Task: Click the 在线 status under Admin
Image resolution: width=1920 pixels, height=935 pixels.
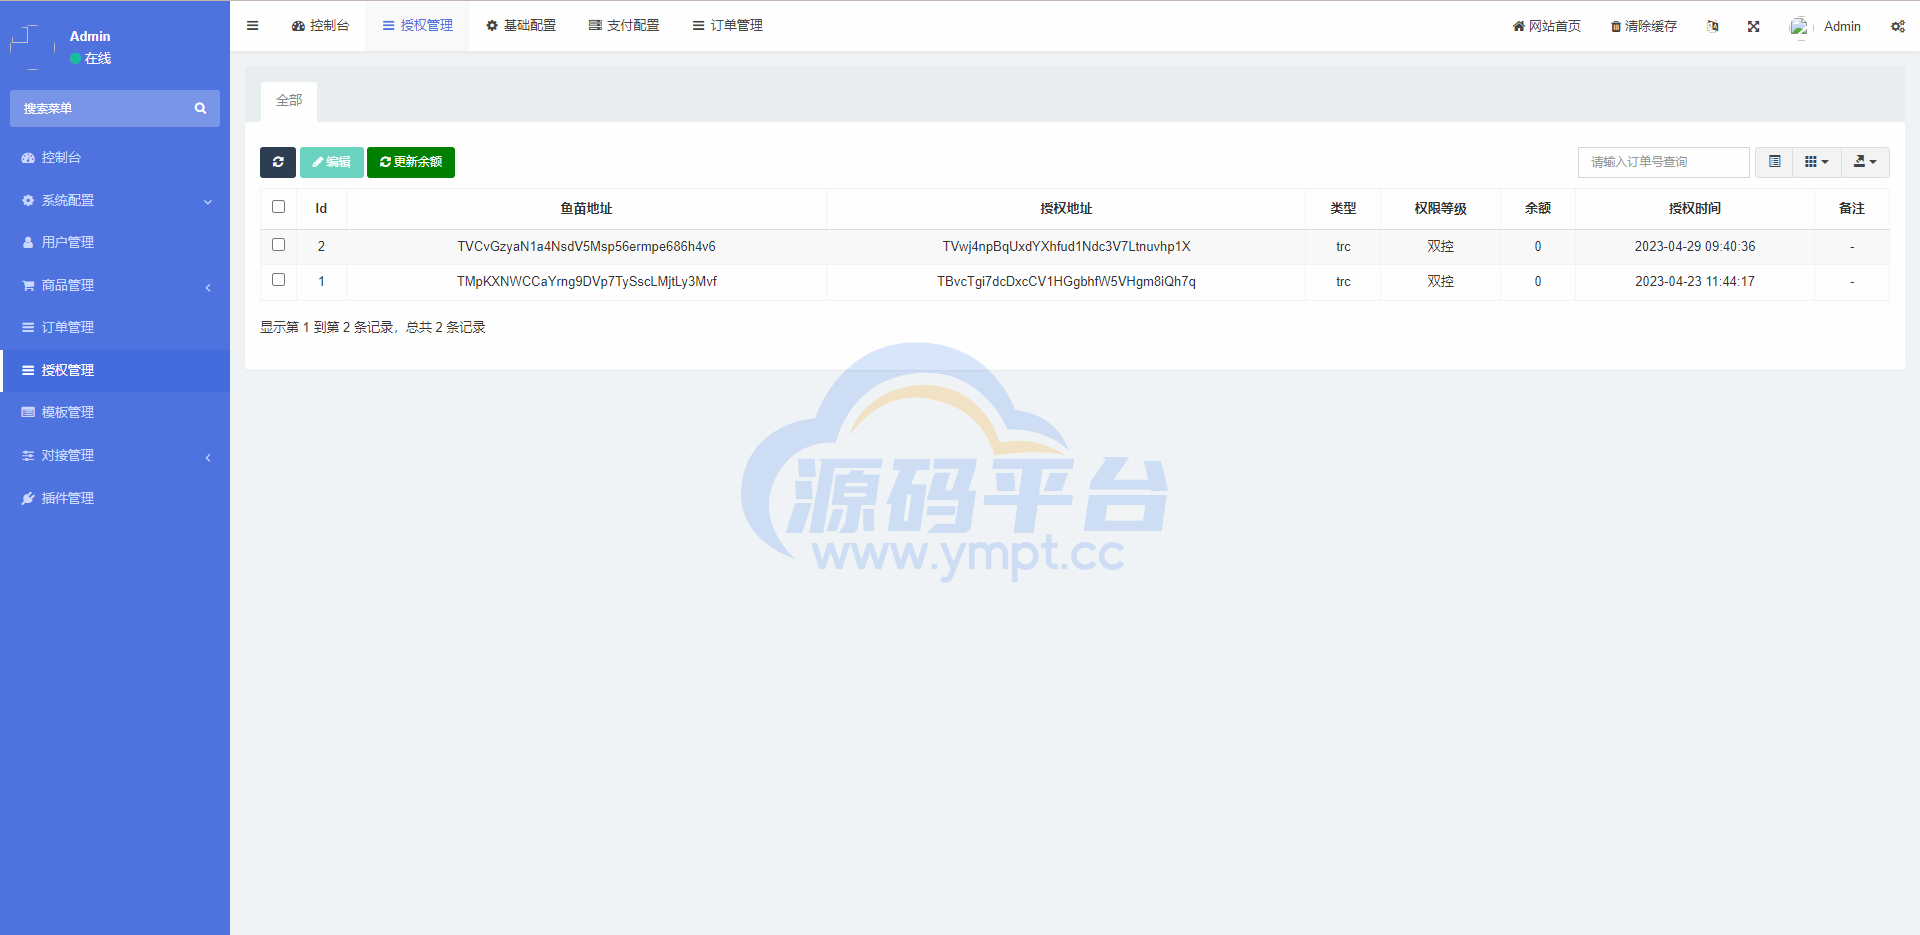Action: (91, 58)
